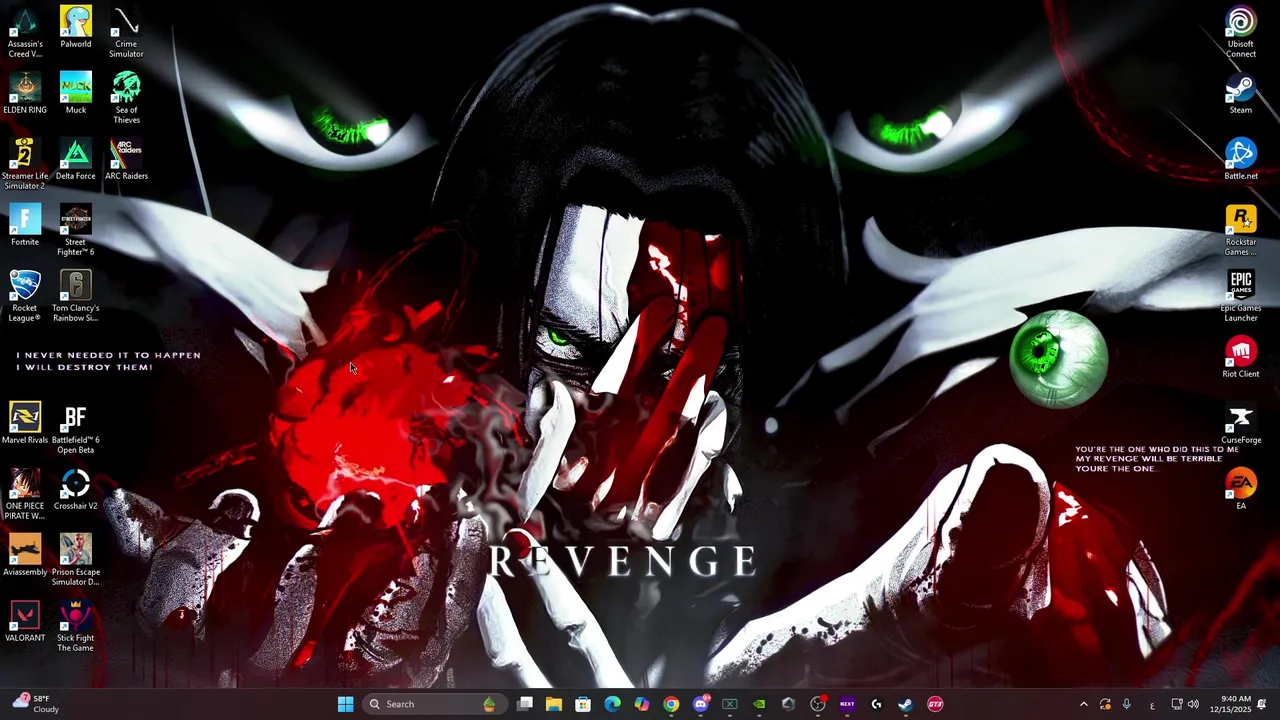Switch to Steam on the taskbar
1280x720 pixels.
tap(906, 704)
